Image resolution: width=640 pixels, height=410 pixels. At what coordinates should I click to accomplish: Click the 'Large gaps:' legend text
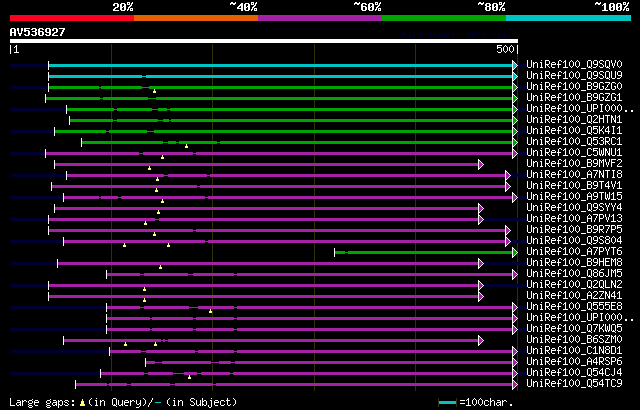pyautogui.click(x=42, y=403)
